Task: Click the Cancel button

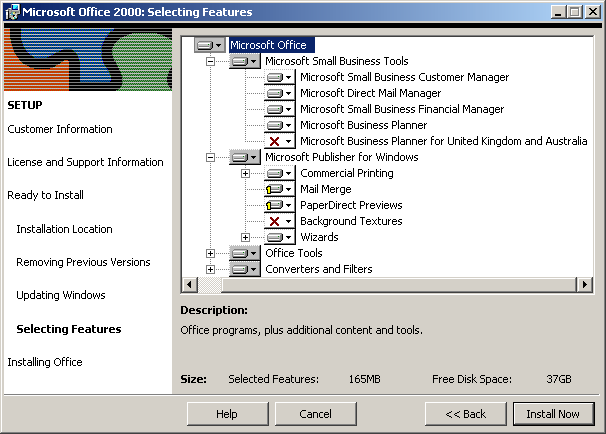Action: (315, 414)
